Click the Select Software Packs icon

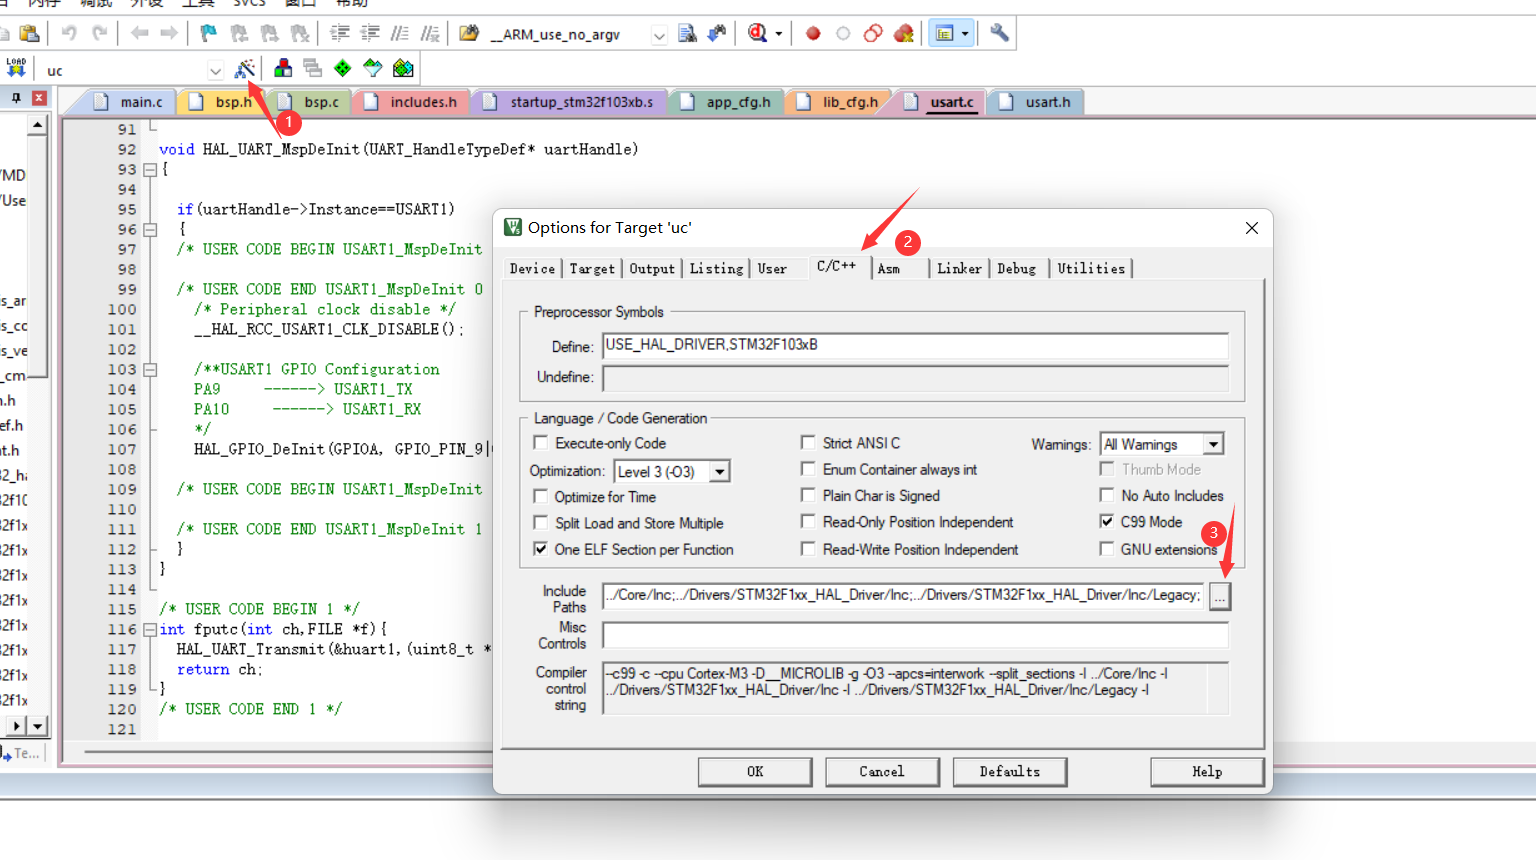pyautogui.click(x=373, y=68)
